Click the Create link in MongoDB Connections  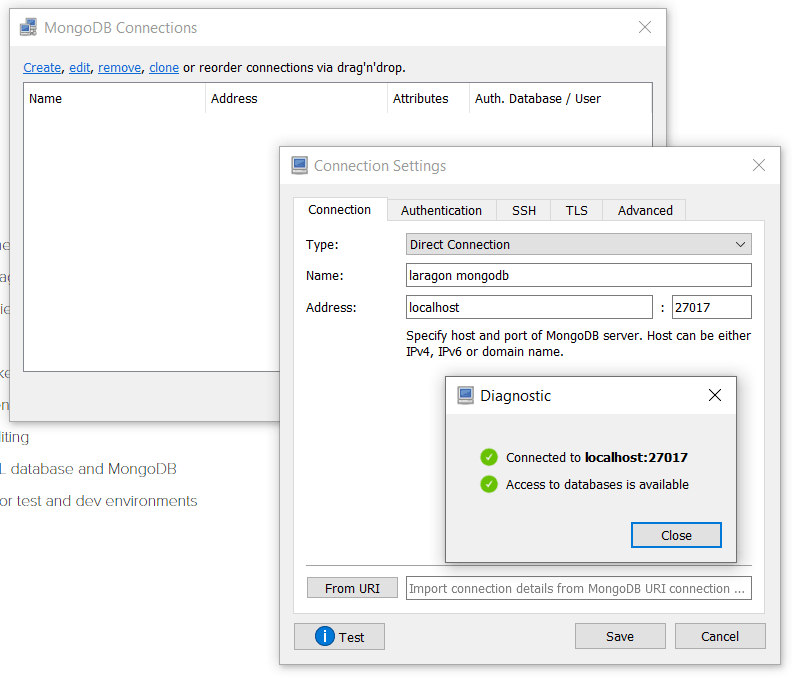[42, 68]
